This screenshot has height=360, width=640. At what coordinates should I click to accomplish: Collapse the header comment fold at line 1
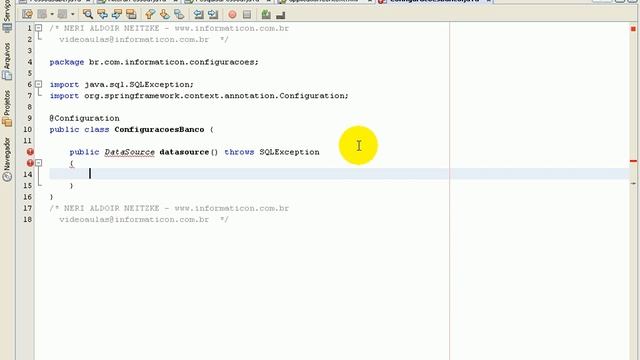[x=38, y=28]
